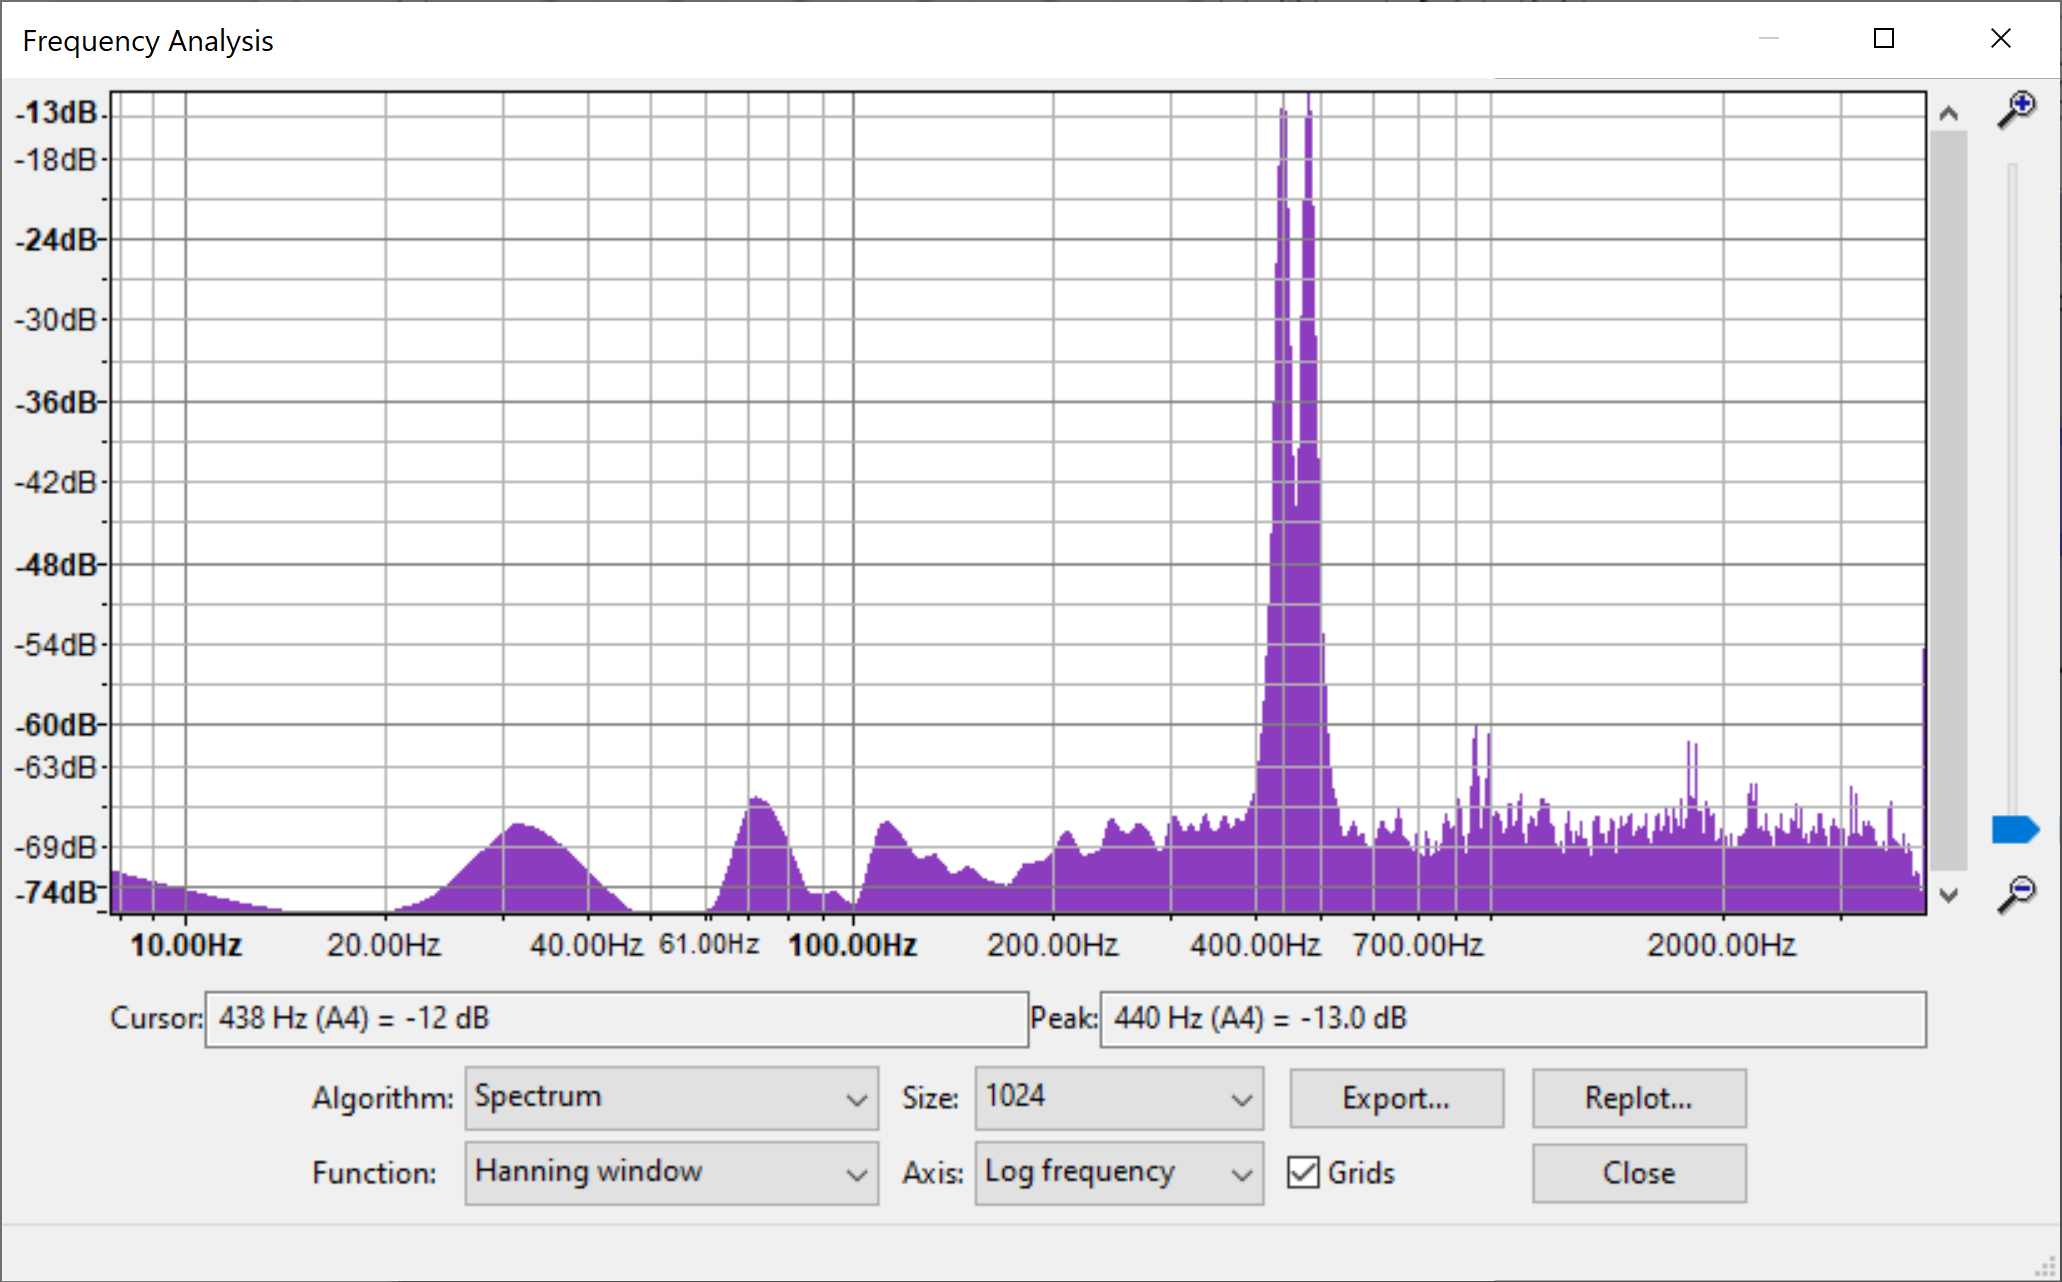Click the -13dB level axis label
The height and width of the screenshot is (1282, 2062).
point(56,111)
